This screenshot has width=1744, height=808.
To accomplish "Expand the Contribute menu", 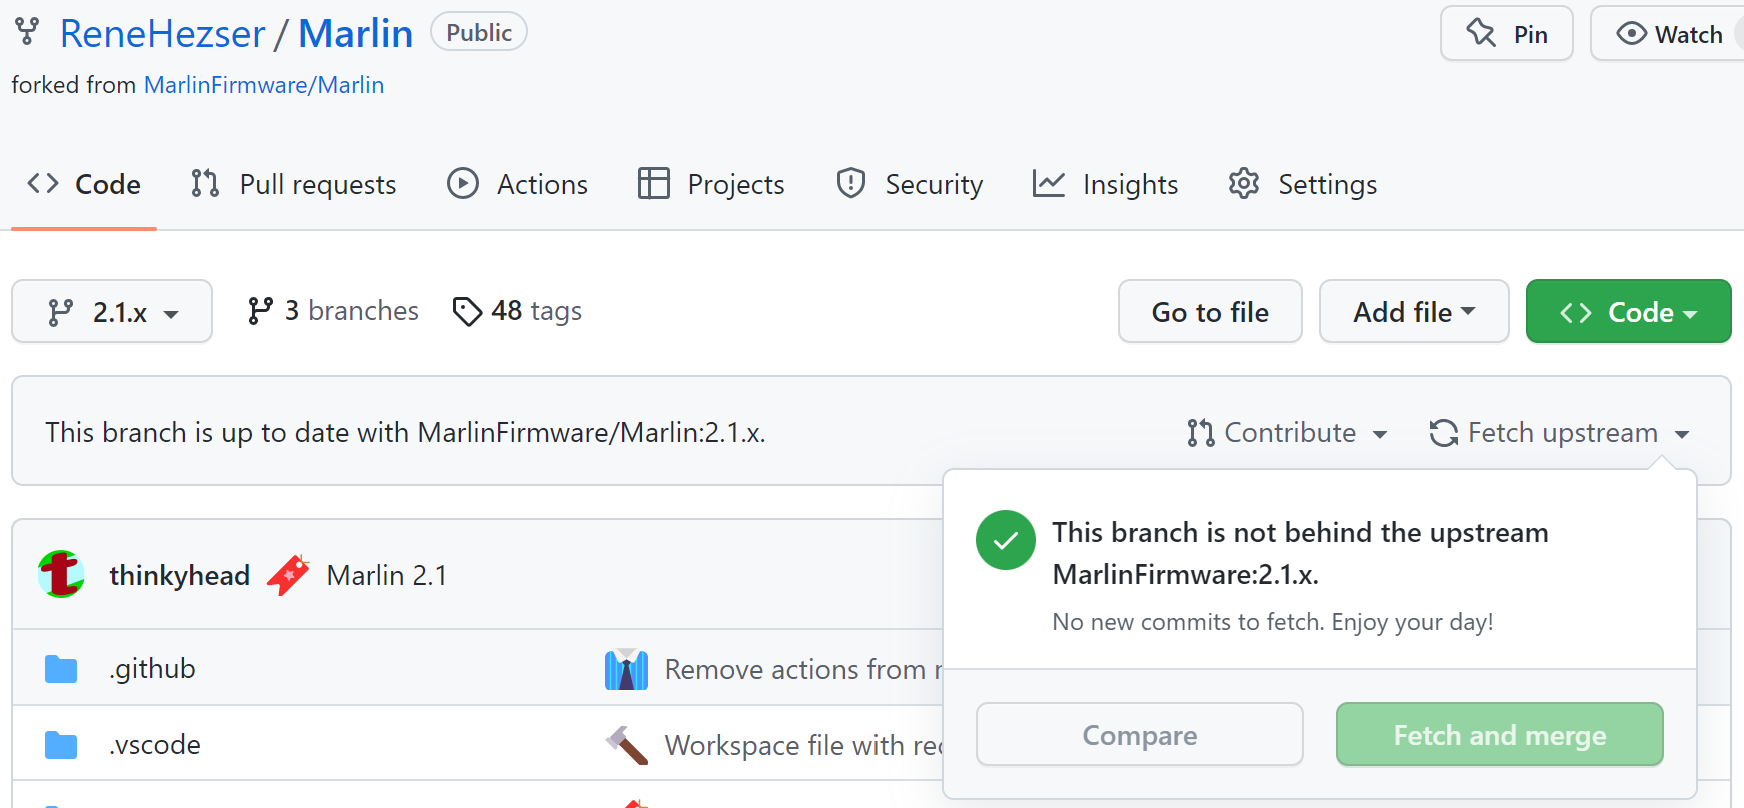I will (1287, 433).
